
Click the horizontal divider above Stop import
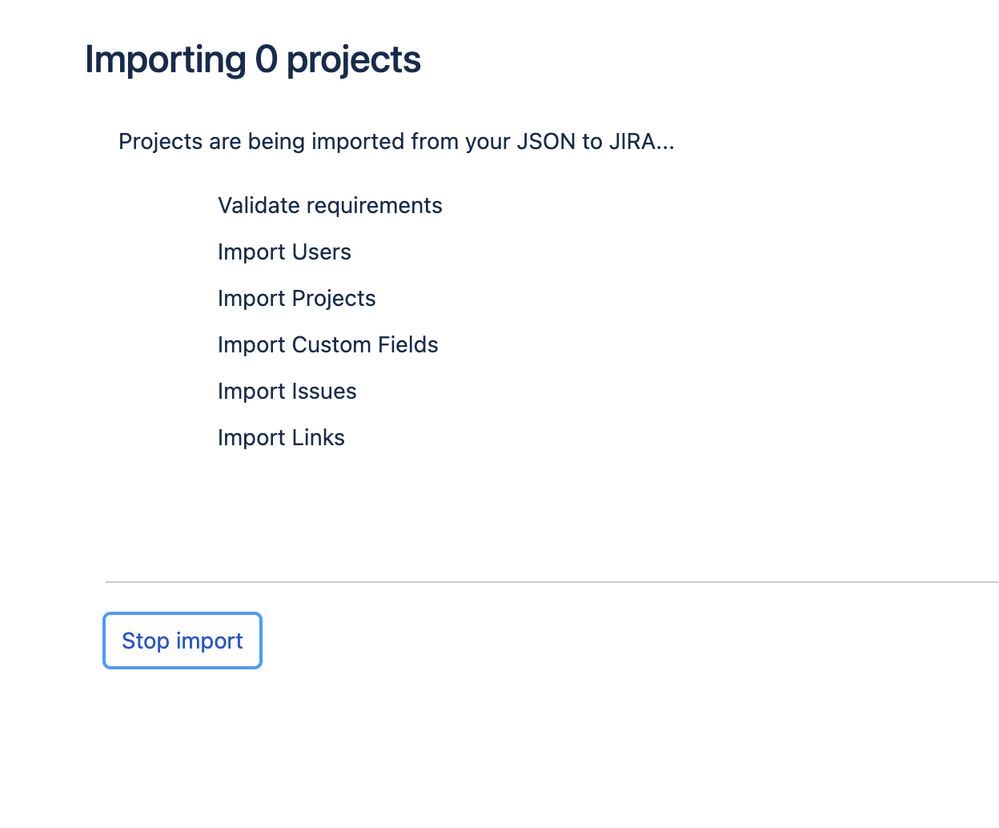point(552,582)
